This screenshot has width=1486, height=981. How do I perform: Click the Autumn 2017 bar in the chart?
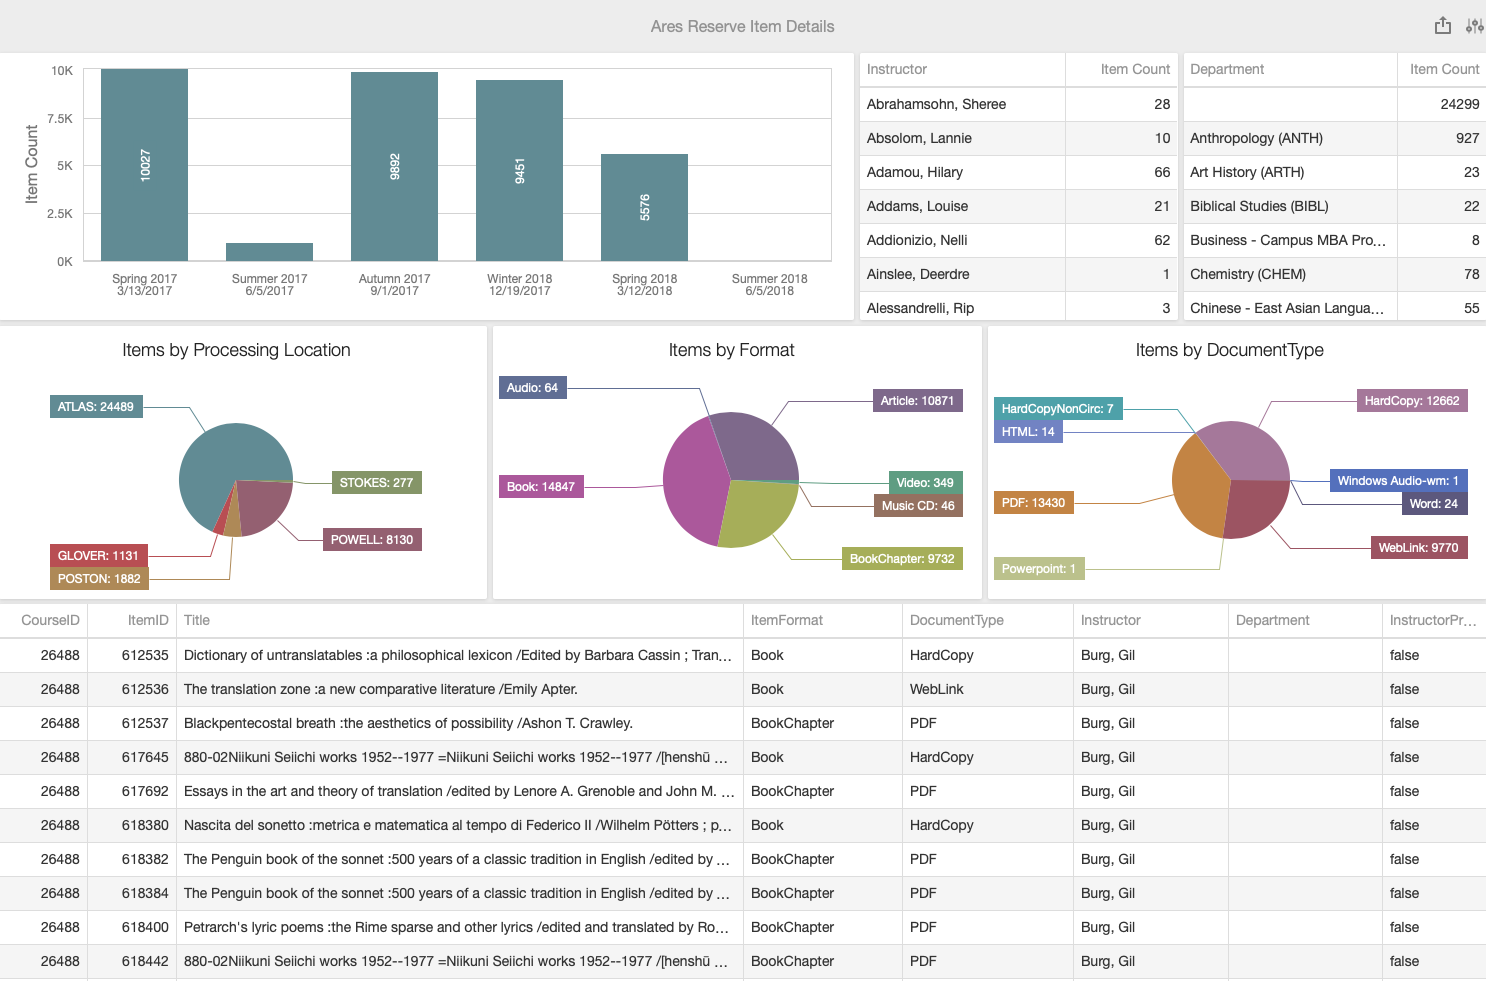tap(394, 165)
